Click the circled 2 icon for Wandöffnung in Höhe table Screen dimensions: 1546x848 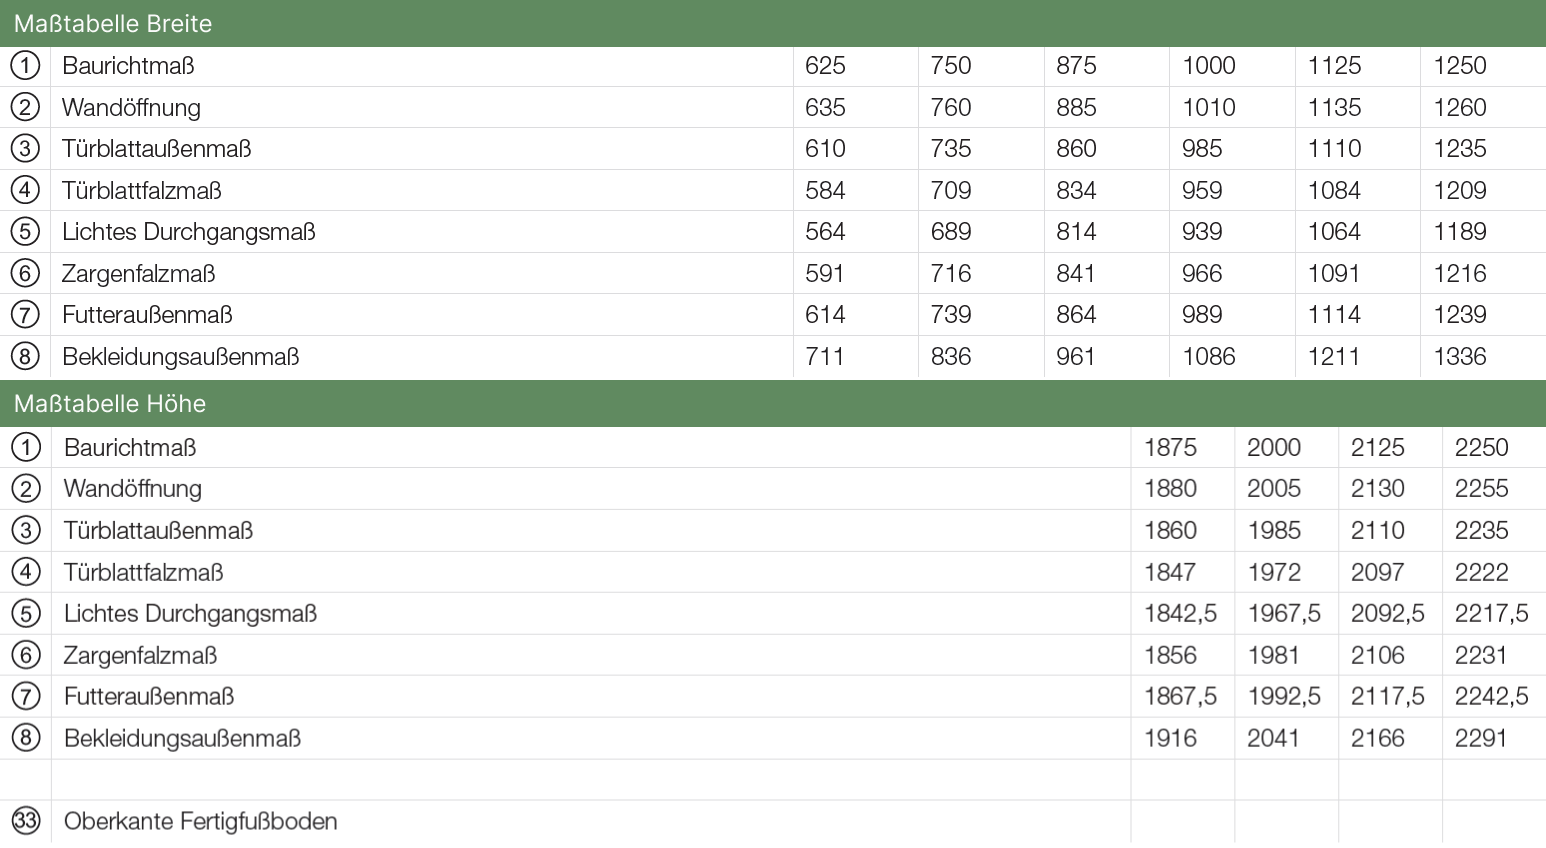click(25, 489)
